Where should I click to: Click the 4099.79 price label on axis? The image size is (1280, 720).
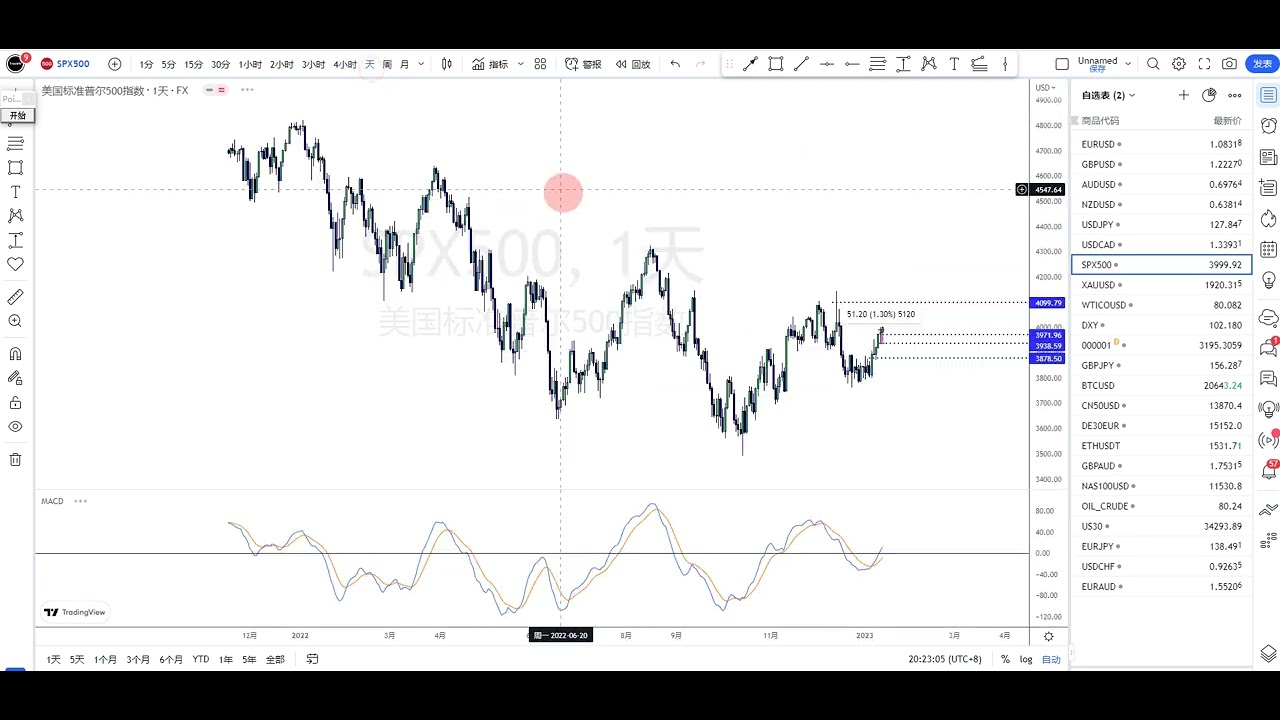click(1048, 302)
